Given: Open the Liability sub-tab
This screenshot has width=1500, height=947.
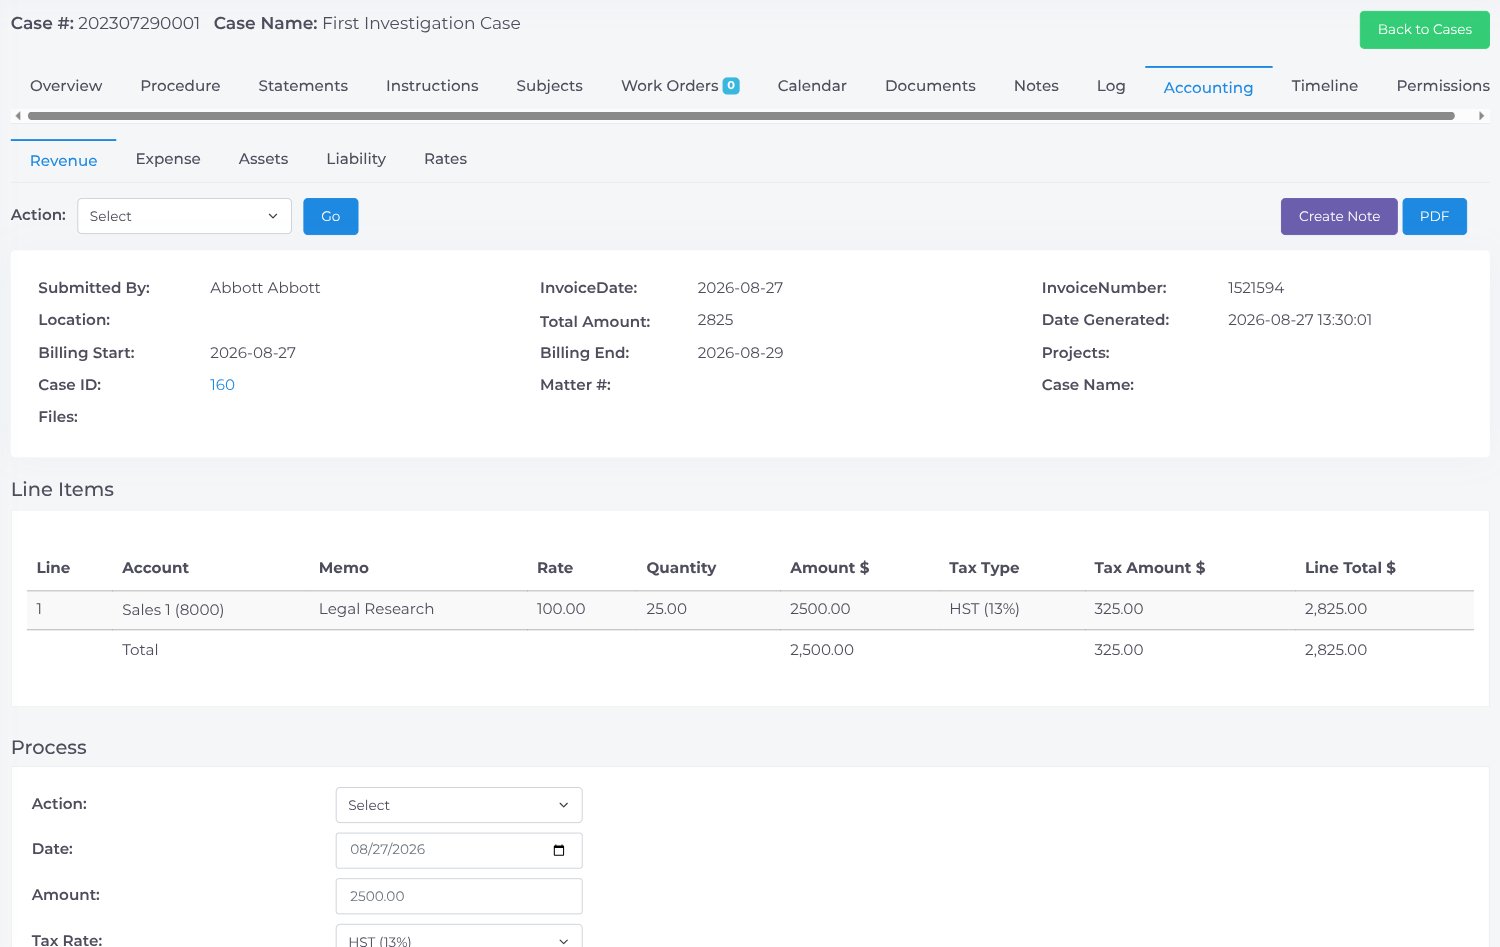Looking at the screenshot, I should click(x=356, y=159).
